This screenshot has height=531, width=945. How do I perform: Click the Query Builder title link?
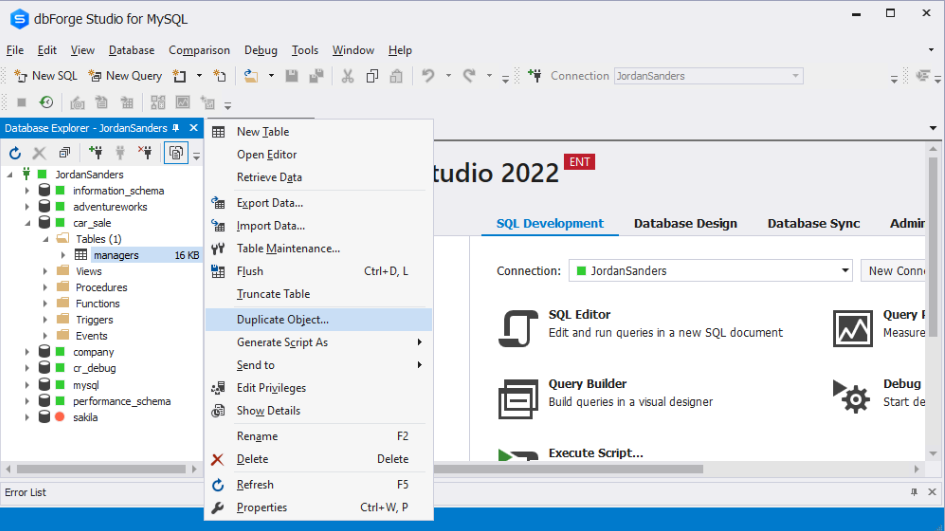[x=588, y=384]
